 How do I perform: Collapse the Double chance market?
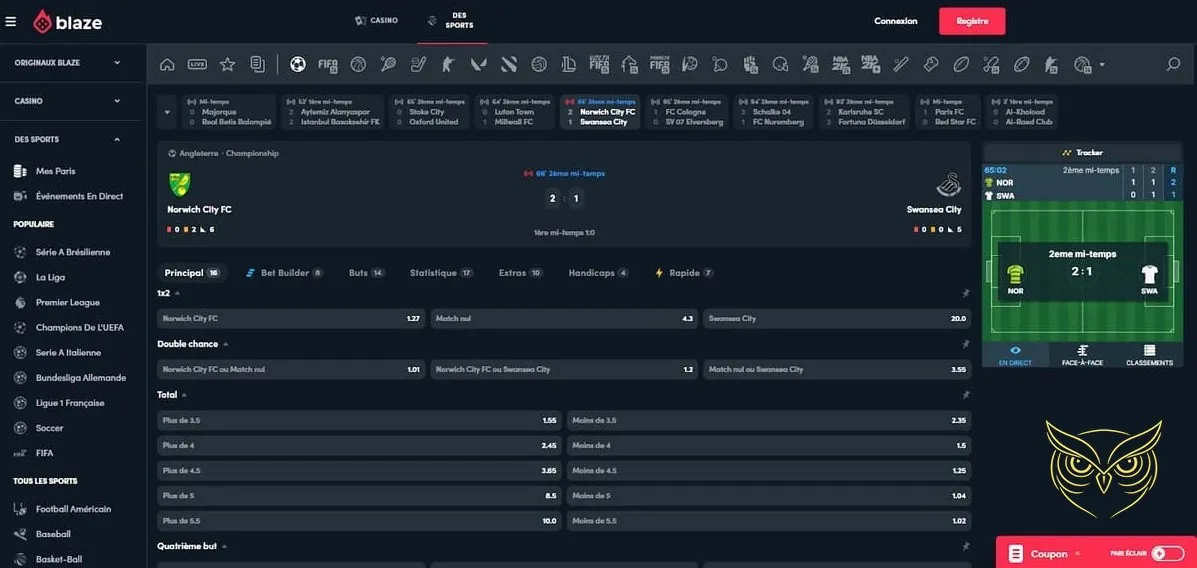pyautogui.click(x=225, y=344)
